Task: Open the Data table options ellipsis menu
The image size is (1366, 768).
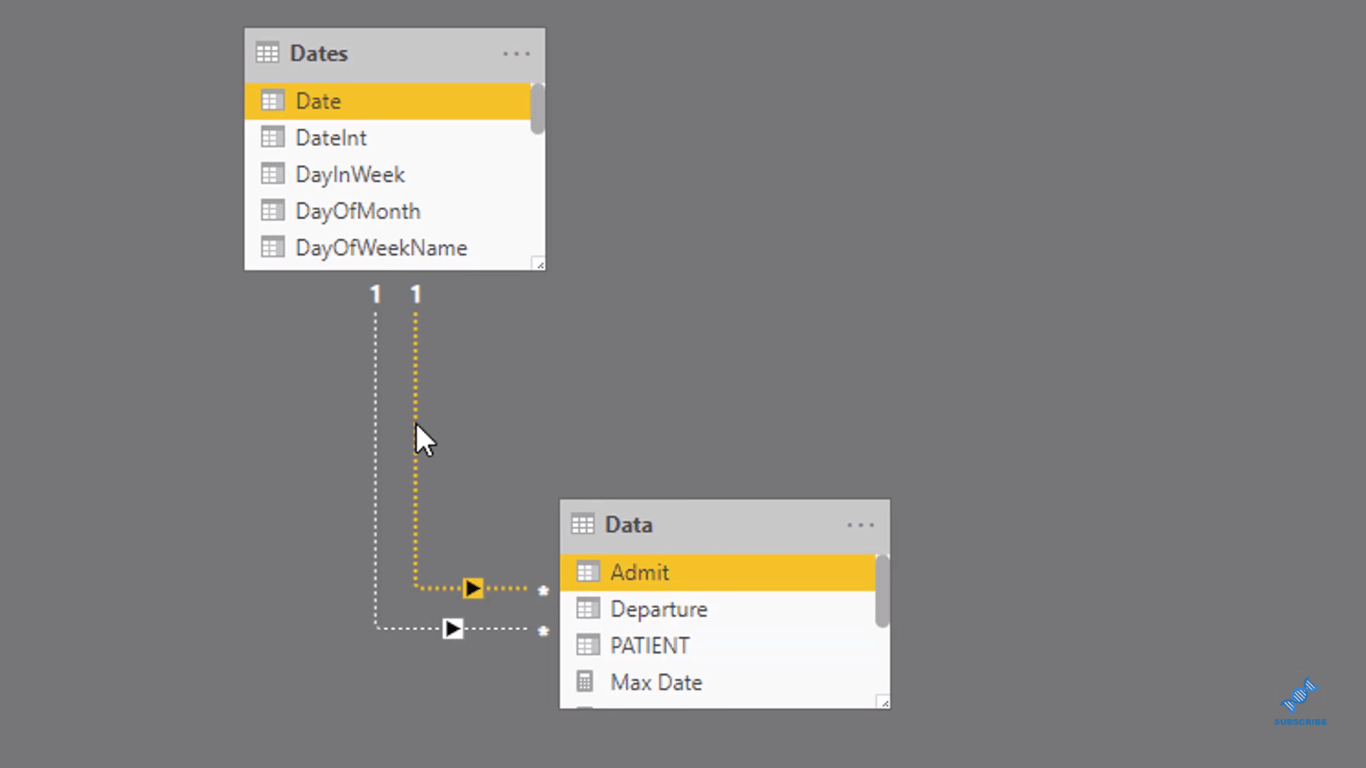Action: [860, 525]
